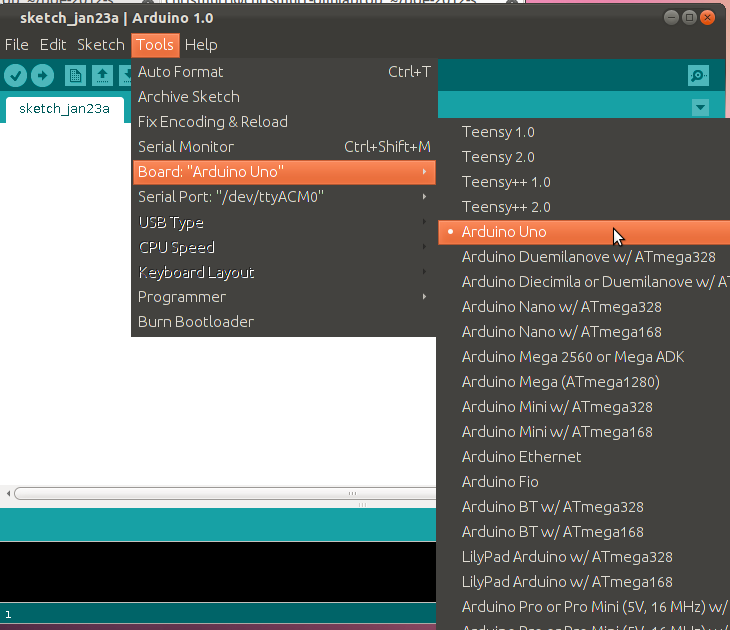The image size is (730, 630).
Task: Open the Help menu
Action: (201, 45)
